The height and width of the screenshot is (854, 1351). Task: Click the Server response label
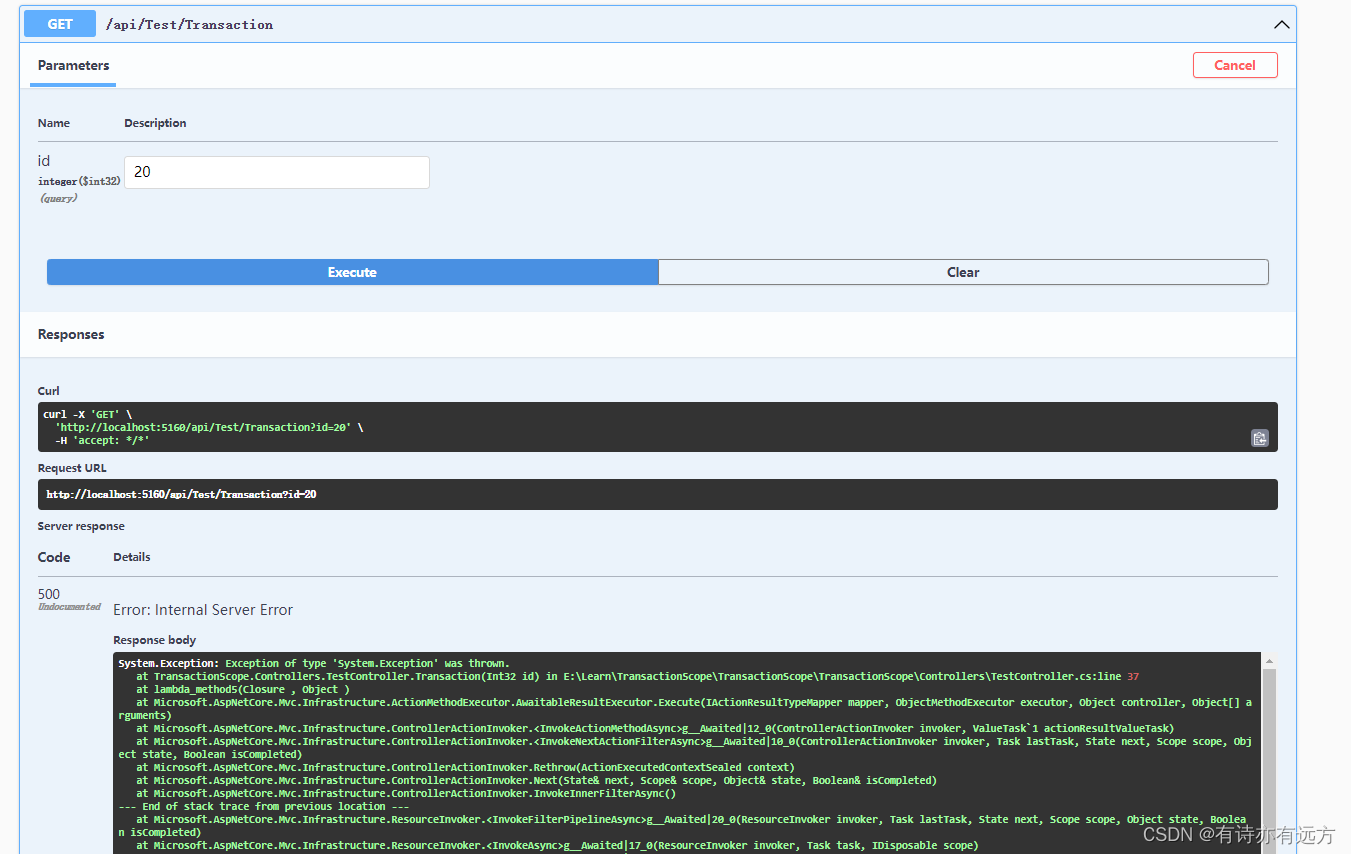(x=81, y=526)
